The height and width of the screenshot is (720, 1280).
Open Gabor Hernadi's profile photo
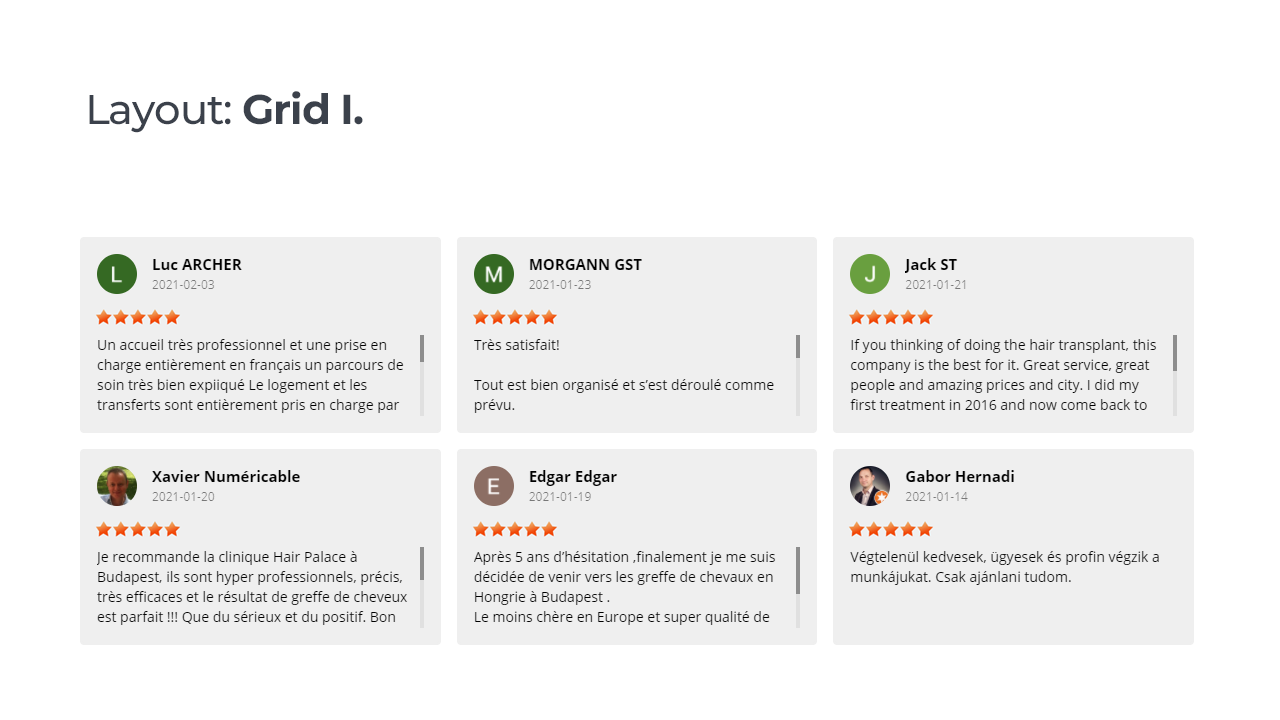pyautogui.click(x=870, y=486)
